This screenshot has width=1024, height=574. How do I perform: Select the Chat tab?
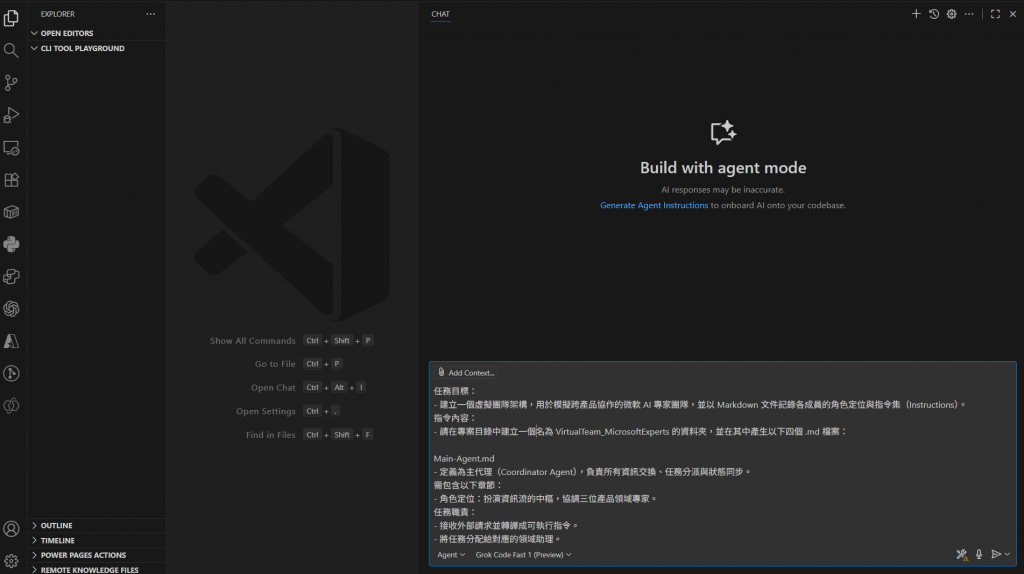point(440,14)
